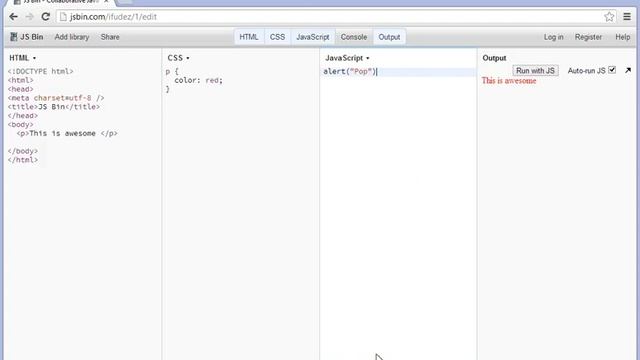This screenshot has height=360, width=640.
Task: Expand the JavaScript panel dropdown arrow
Action: pos(367,58)
